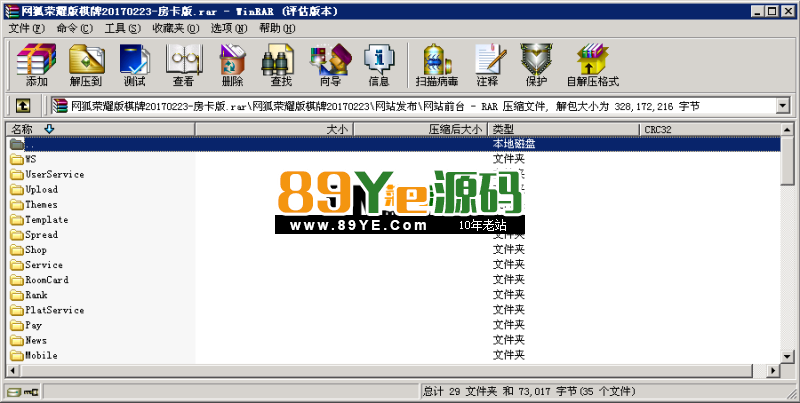Image resolution: width=800 pixels, height=403 pixels.
Task: Expand the archive path dropdown arrow
Action: pyautogui.click(x=783, y=106)
